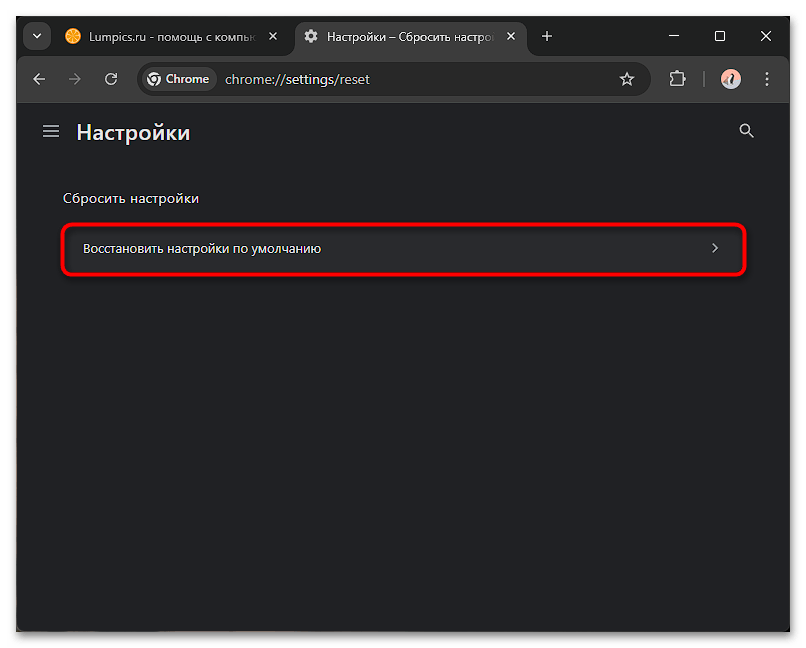Reload the current page
The height and width of the screenshot is (648, 806).
point(111,79)
